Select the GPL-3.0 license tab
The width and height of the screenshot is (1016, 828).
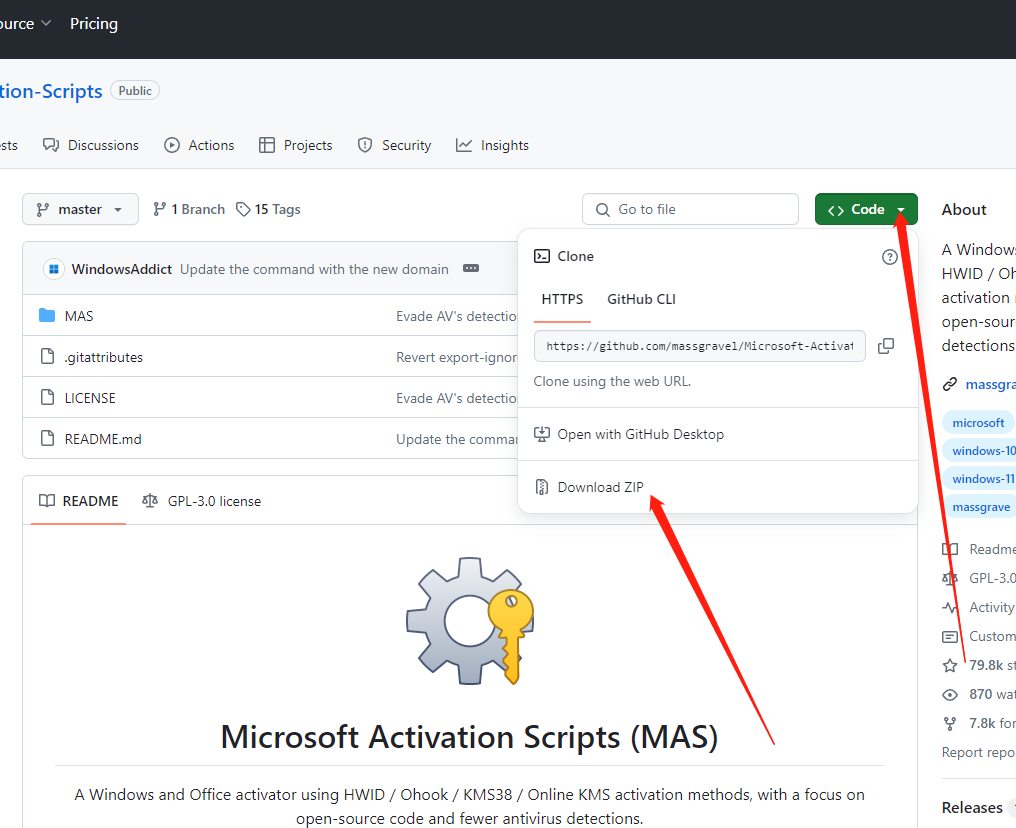[x=202, y=501]
